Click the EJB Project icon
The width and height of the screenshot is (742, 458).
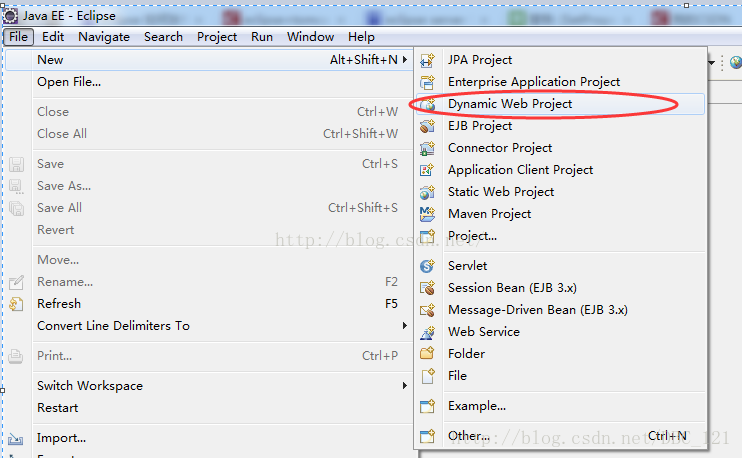(427, 126)
